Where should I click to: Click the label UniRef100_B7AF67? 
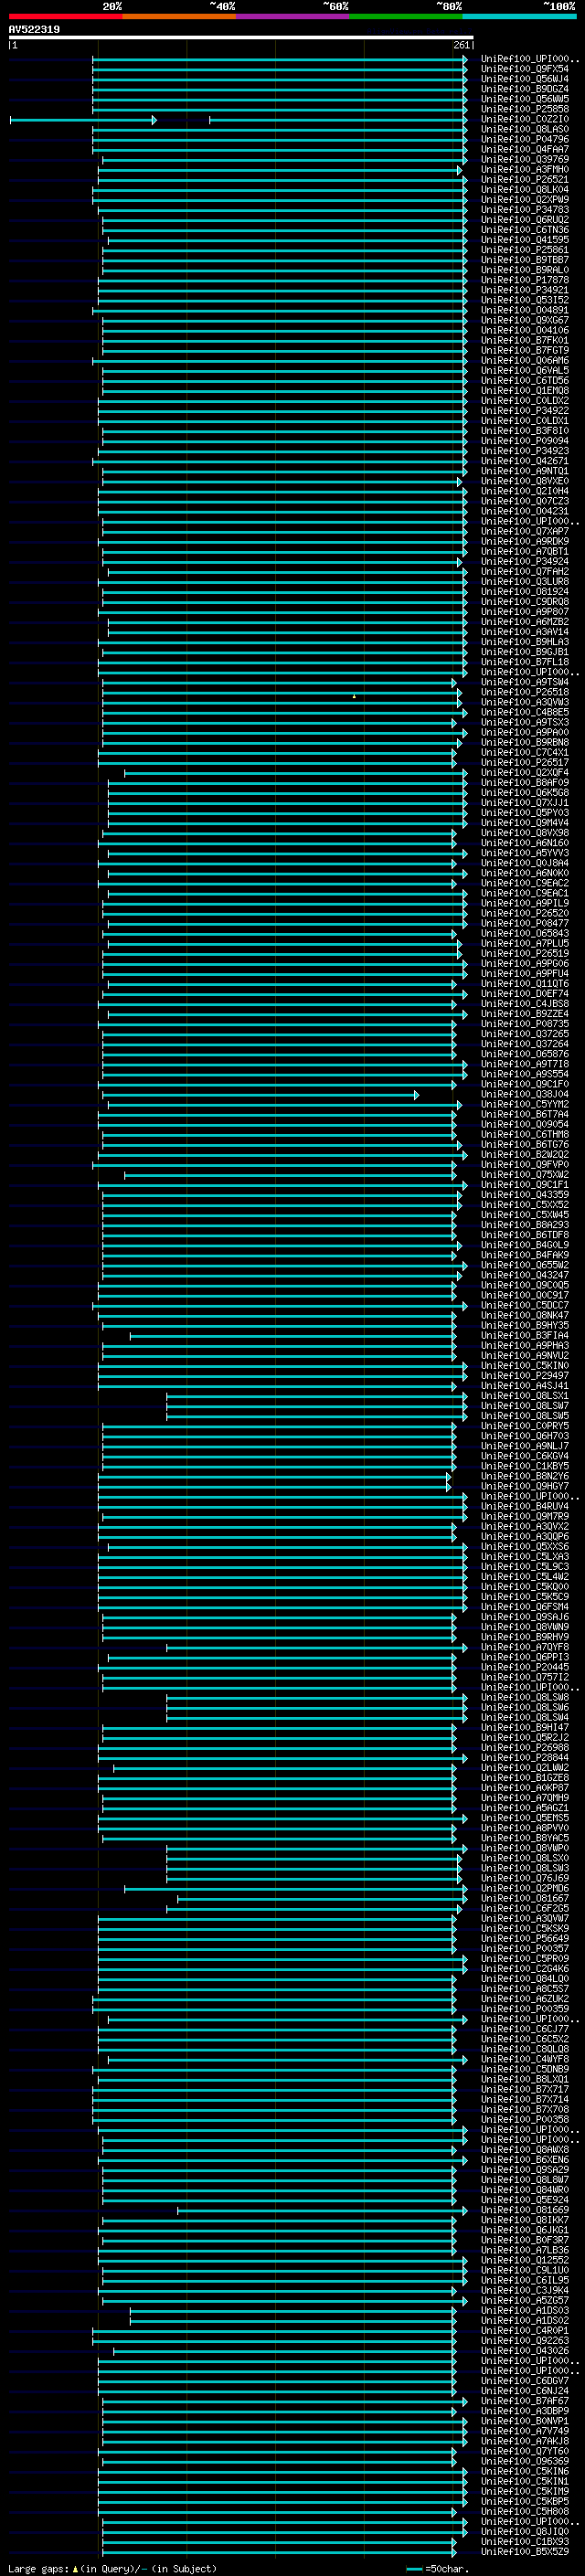525,2400
